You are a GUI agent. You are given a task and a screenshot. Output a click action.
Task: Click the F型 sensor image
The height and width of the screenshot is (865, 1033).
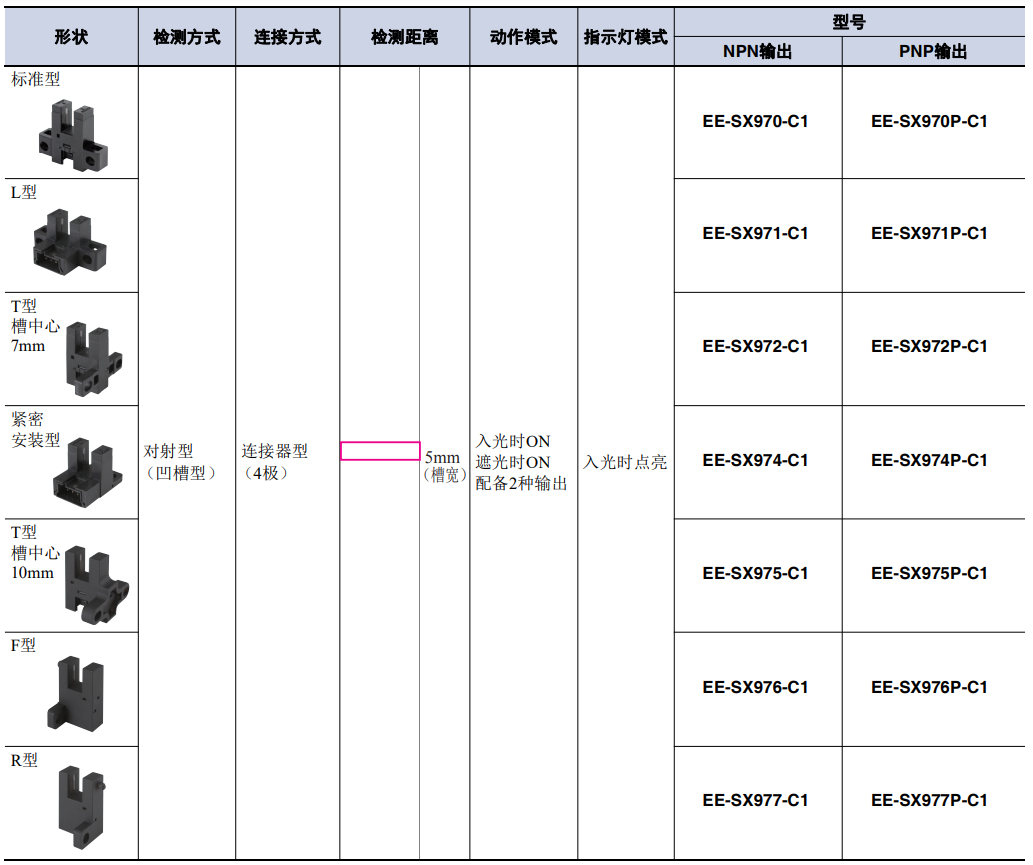click(x=76, y=693)
